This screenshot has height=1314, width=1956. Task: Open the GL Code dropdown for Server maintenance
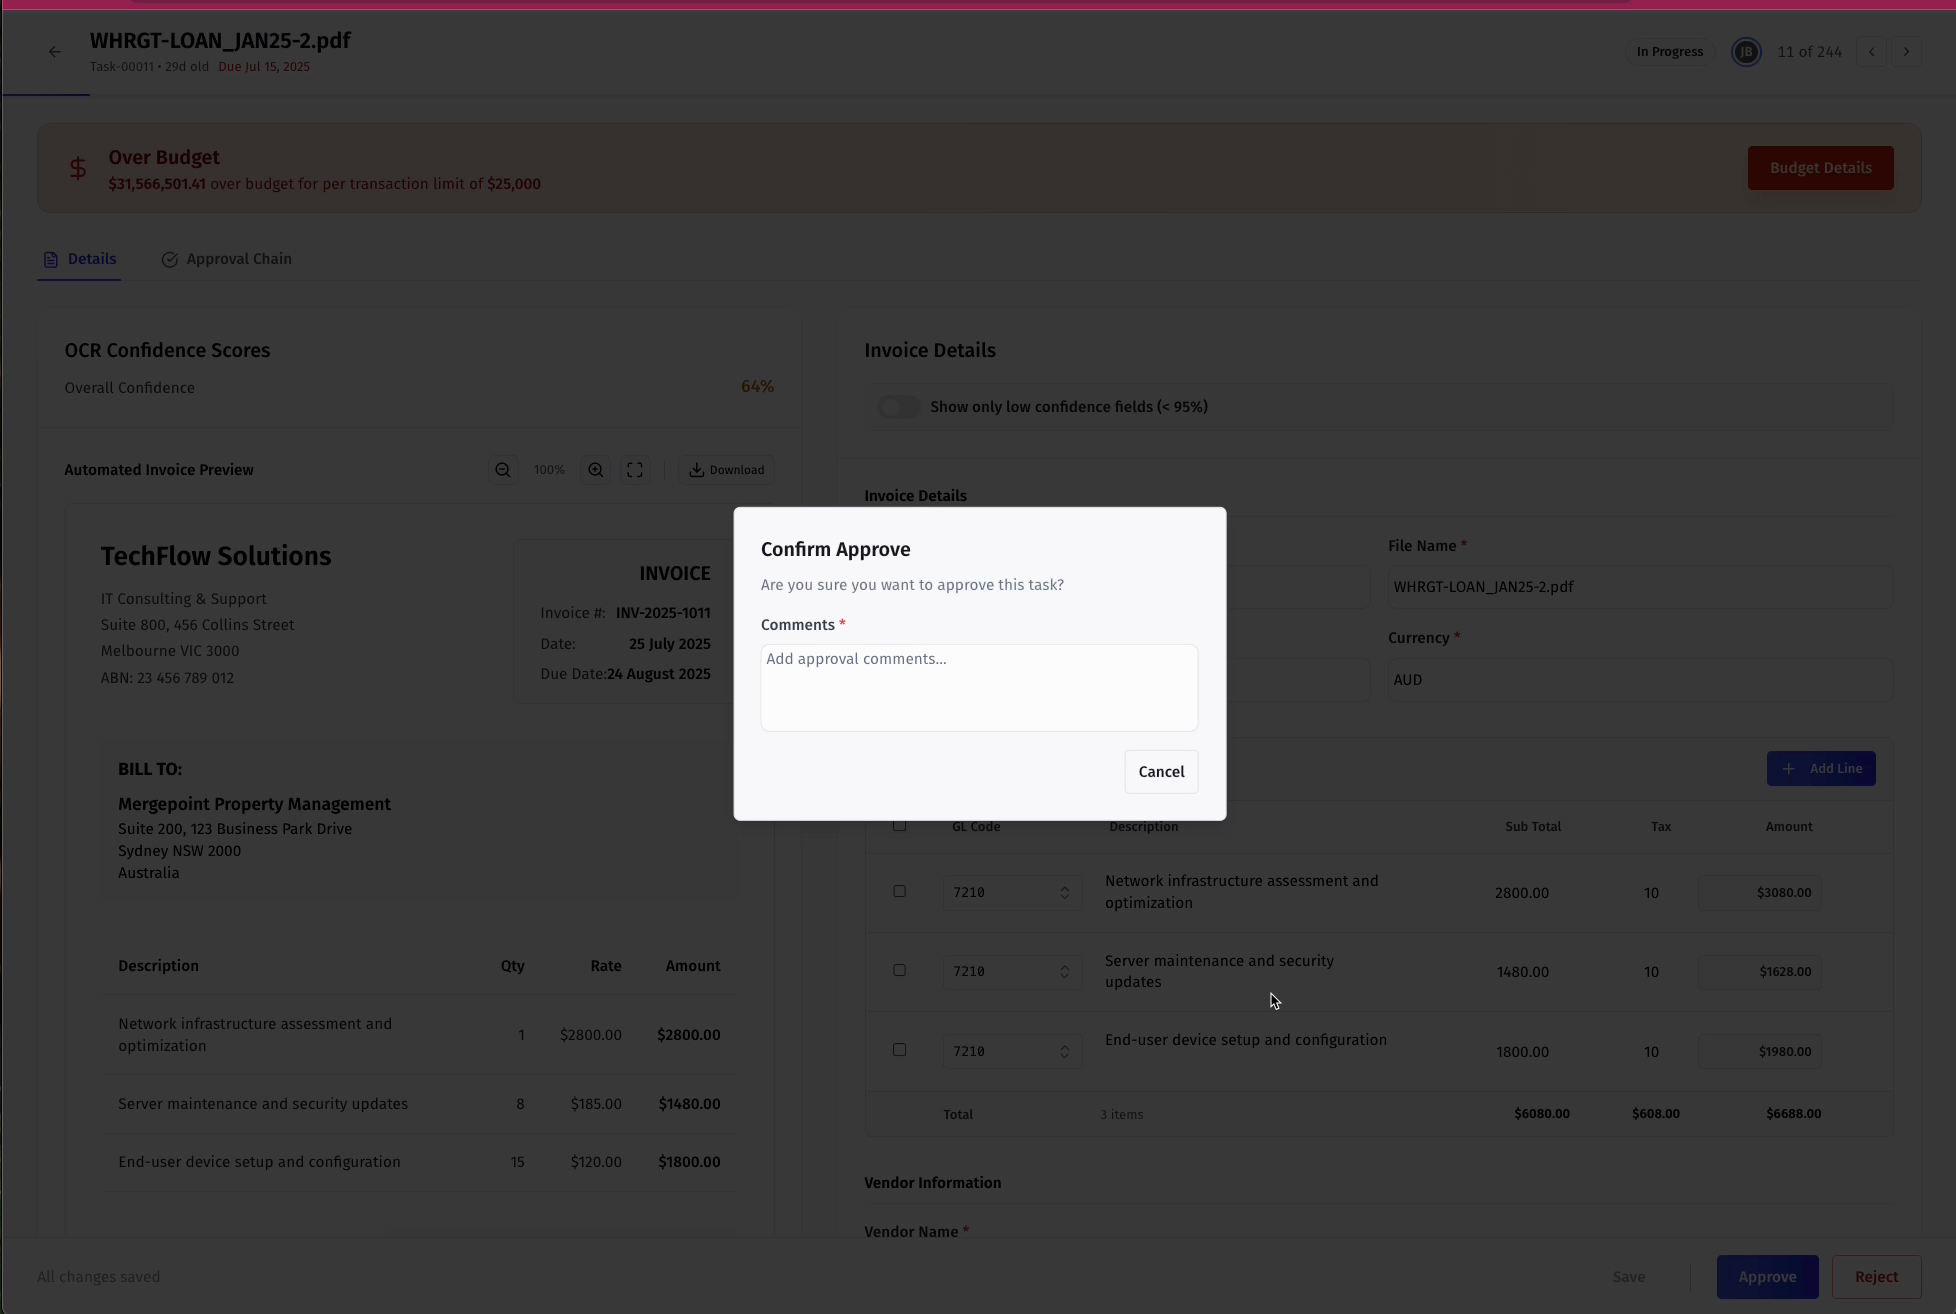(x=1011, y=971)
